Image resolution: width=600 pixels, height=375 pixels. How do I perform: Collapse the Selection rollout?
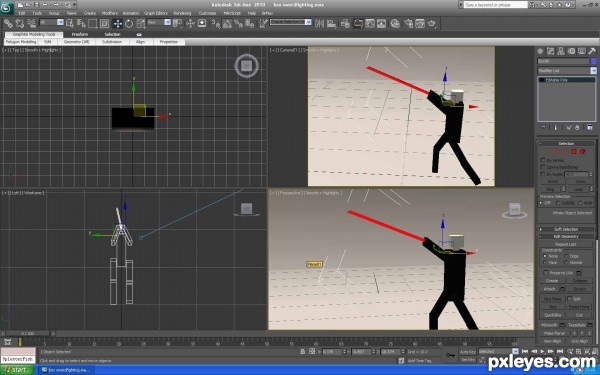pyautogui.click(x=566, y=143)
